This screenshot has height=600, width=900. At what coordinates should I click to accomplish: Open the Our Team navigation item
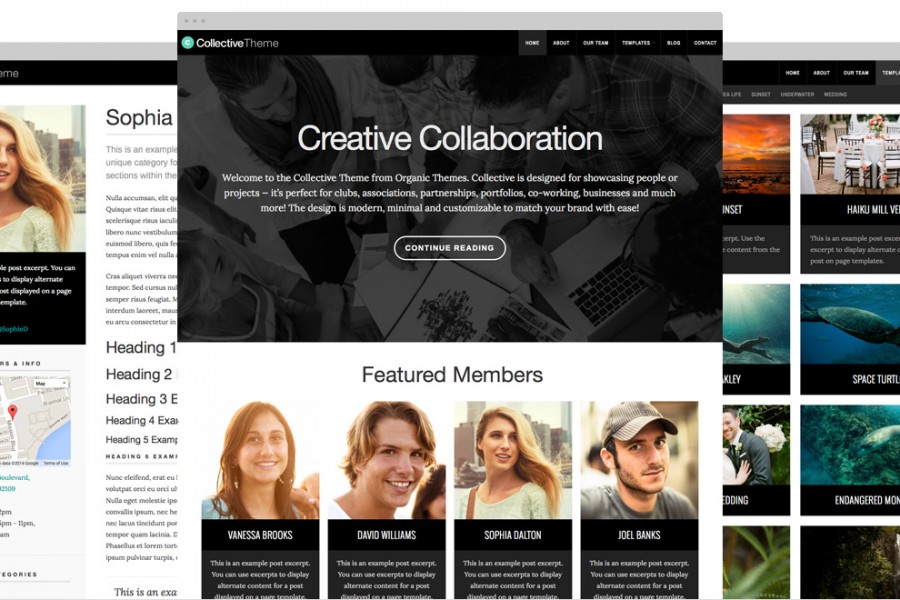pos(595,42)
